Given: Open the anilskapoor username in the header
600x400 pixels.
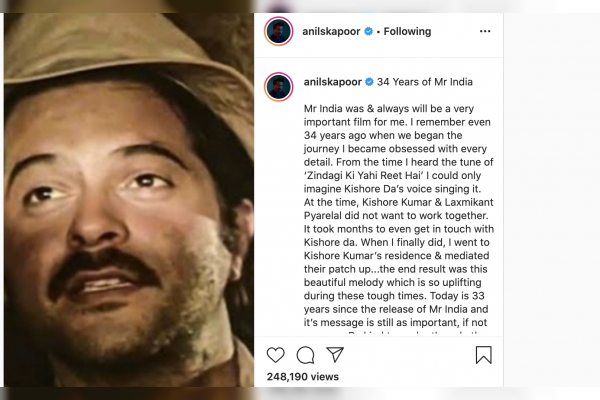Looking at the screenshot, I should click(331, 31).
